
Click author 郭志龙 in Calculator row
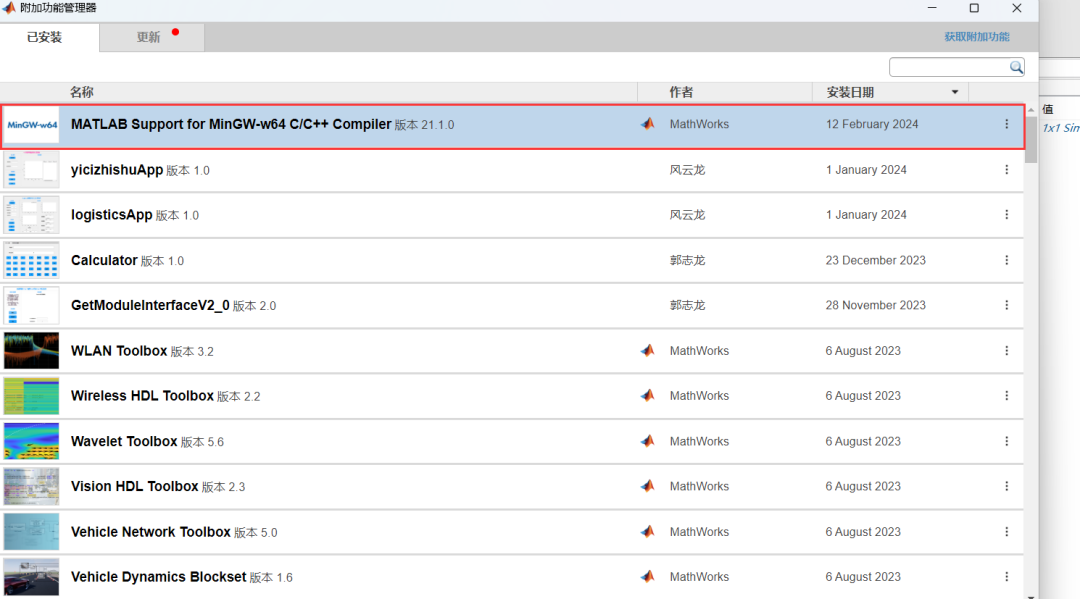(687, 260)
